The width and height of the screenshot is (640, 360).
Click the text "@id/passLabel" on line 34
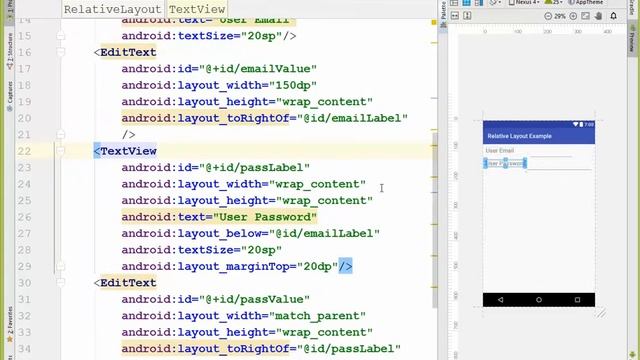coord(349,349)
